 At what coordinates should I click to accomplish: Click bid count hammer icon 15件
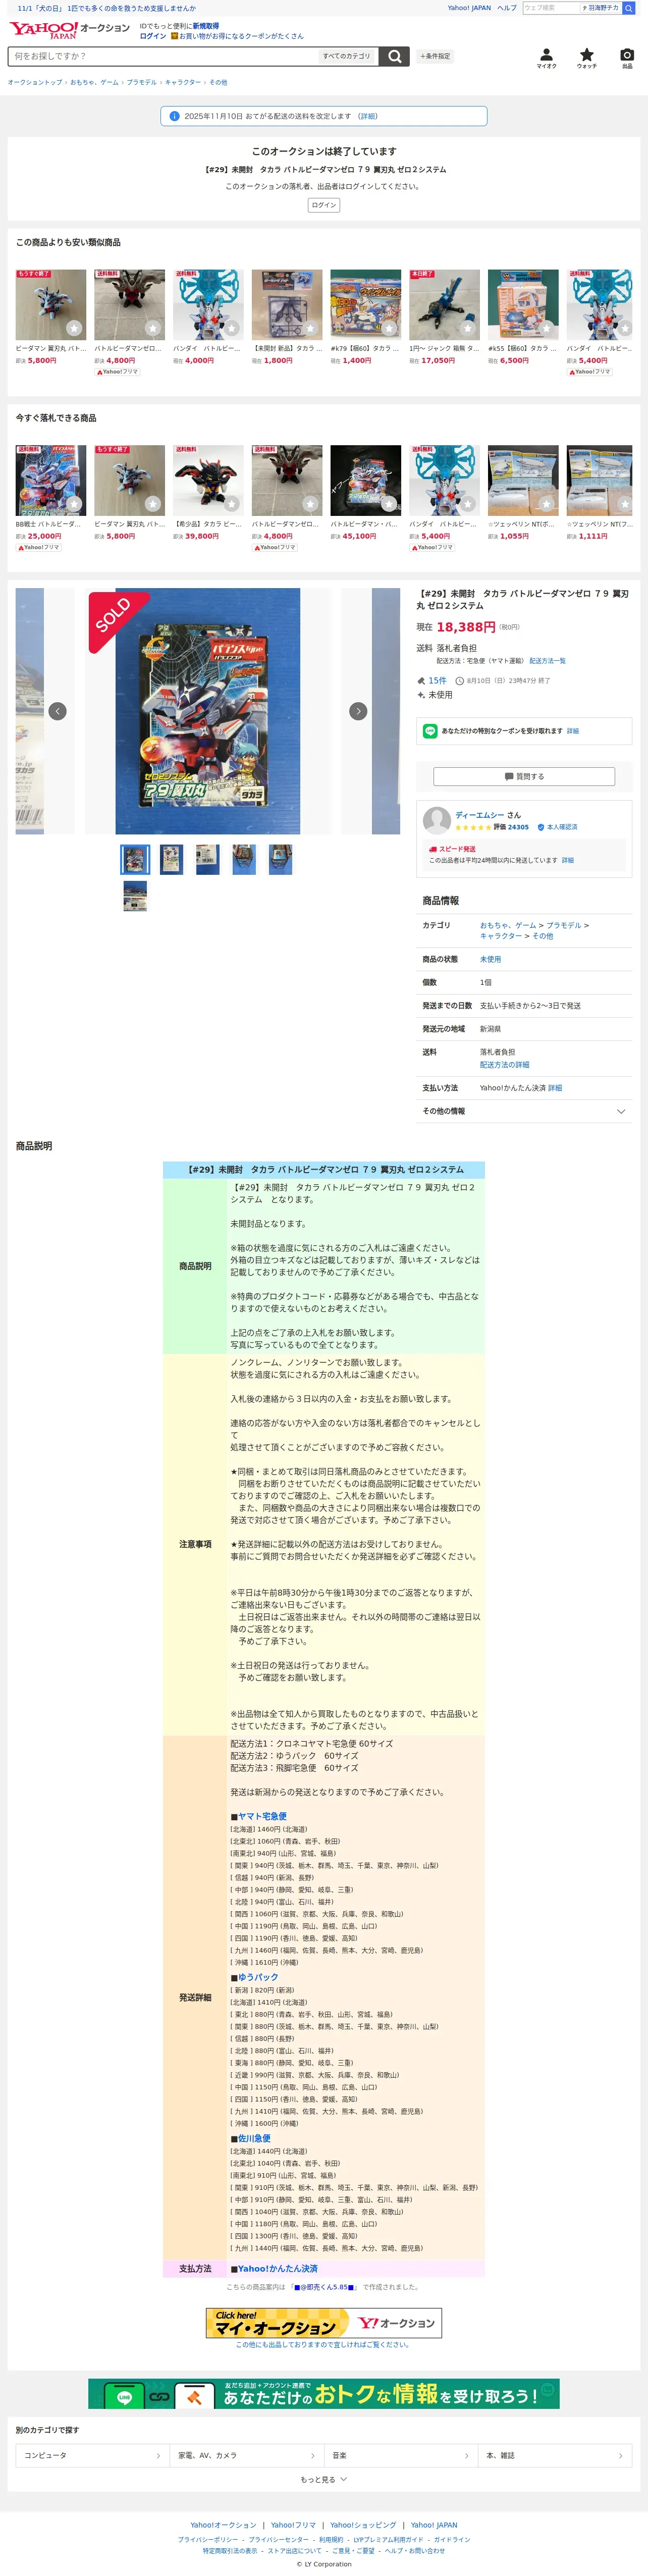pyautogui.click(x=421, y=681)
